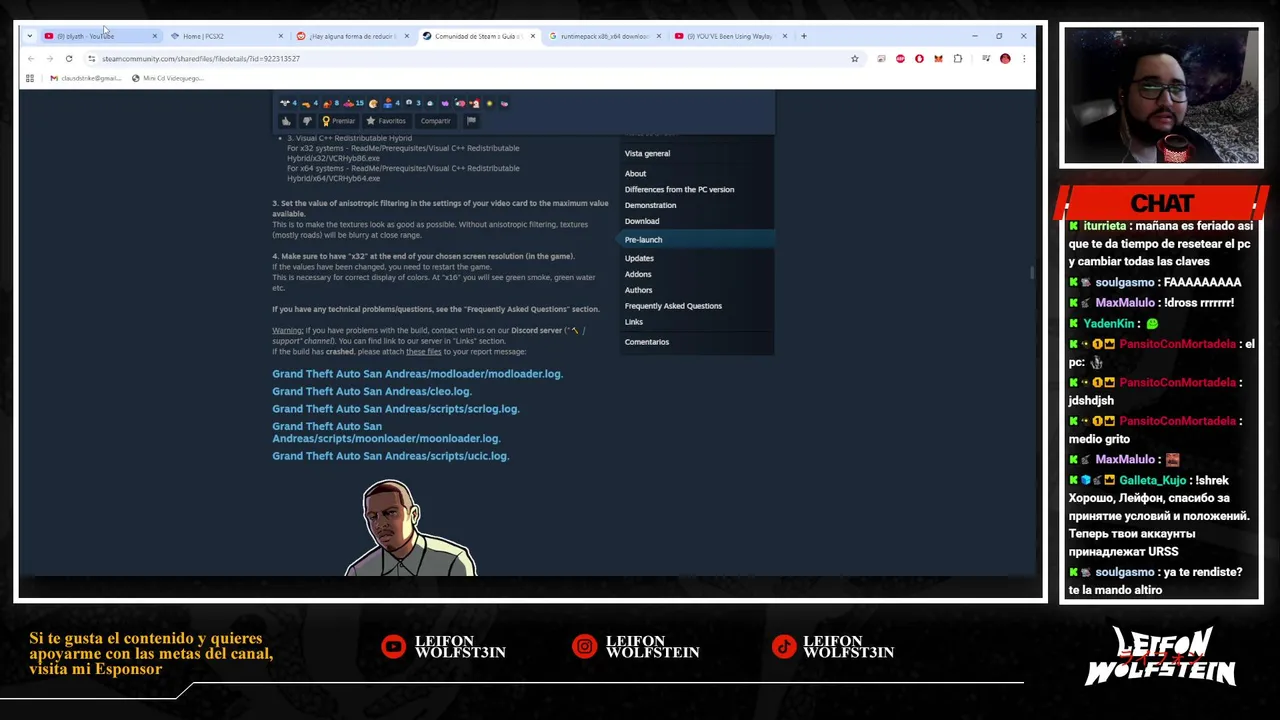Jump to 'Comentarios' section
Screen dimensions: 1280x720
tap(647, 342)
